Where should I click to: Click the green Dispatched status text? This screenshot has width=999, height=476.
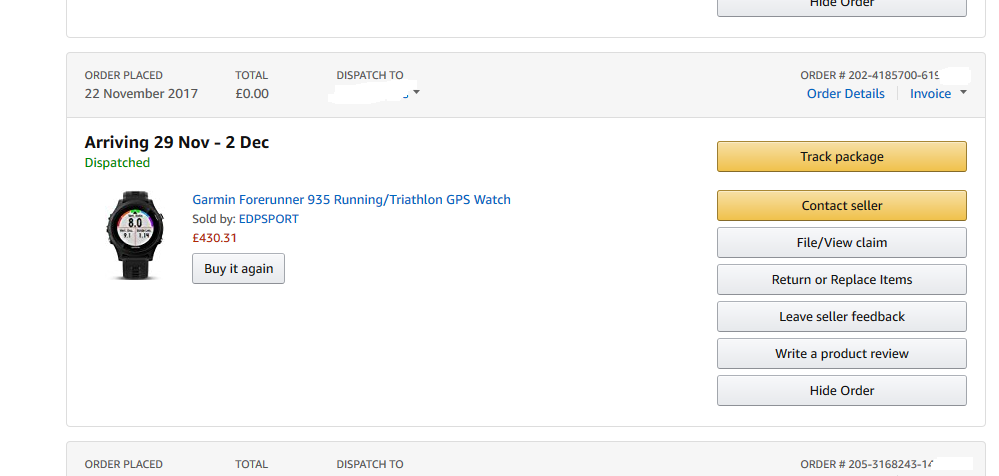pos(117,163)
